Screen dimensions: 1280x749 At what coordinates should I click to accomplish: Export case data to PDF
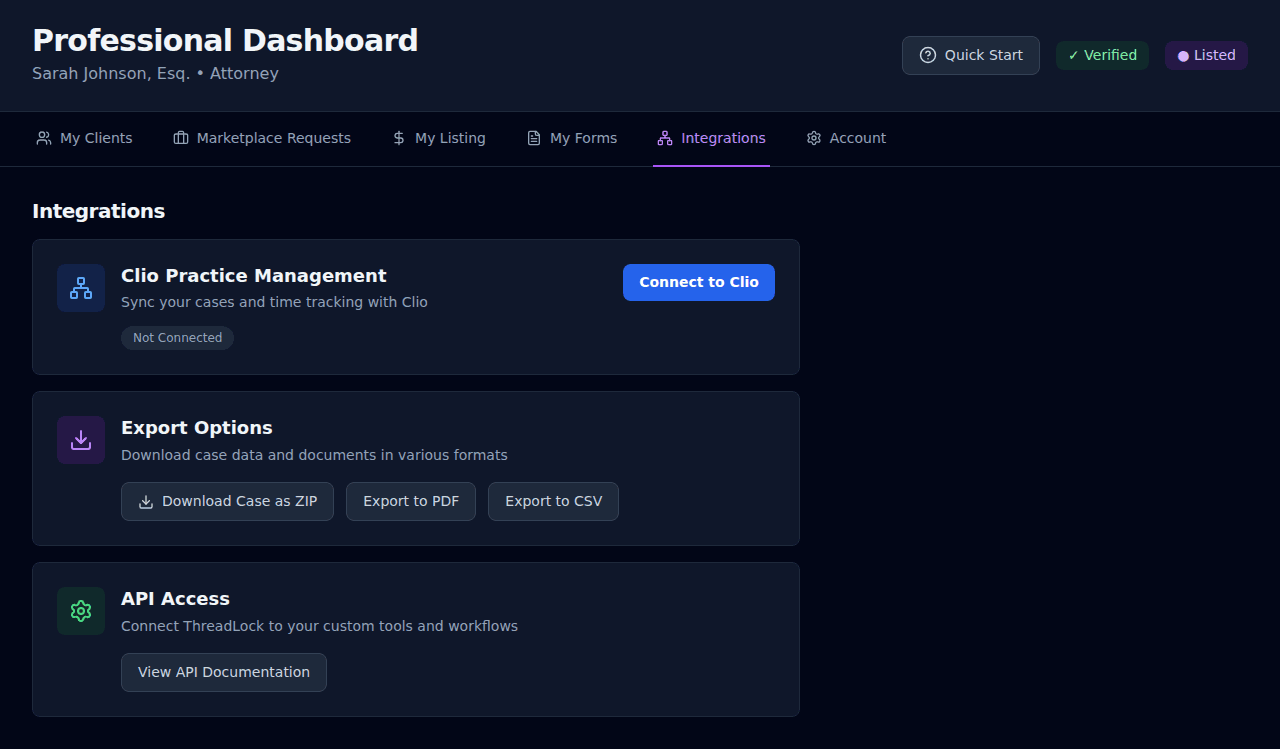tap(411, 502)
